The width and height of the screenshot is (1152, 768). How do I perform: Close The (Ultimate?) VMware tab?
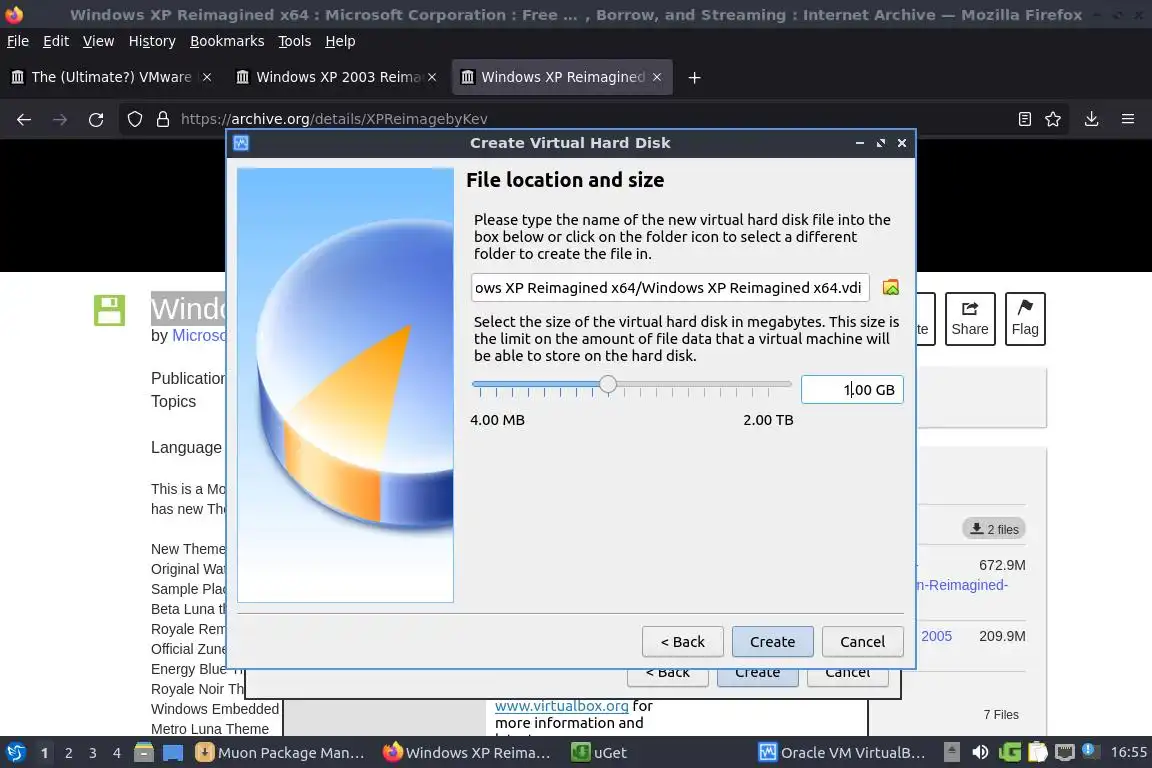207,77
